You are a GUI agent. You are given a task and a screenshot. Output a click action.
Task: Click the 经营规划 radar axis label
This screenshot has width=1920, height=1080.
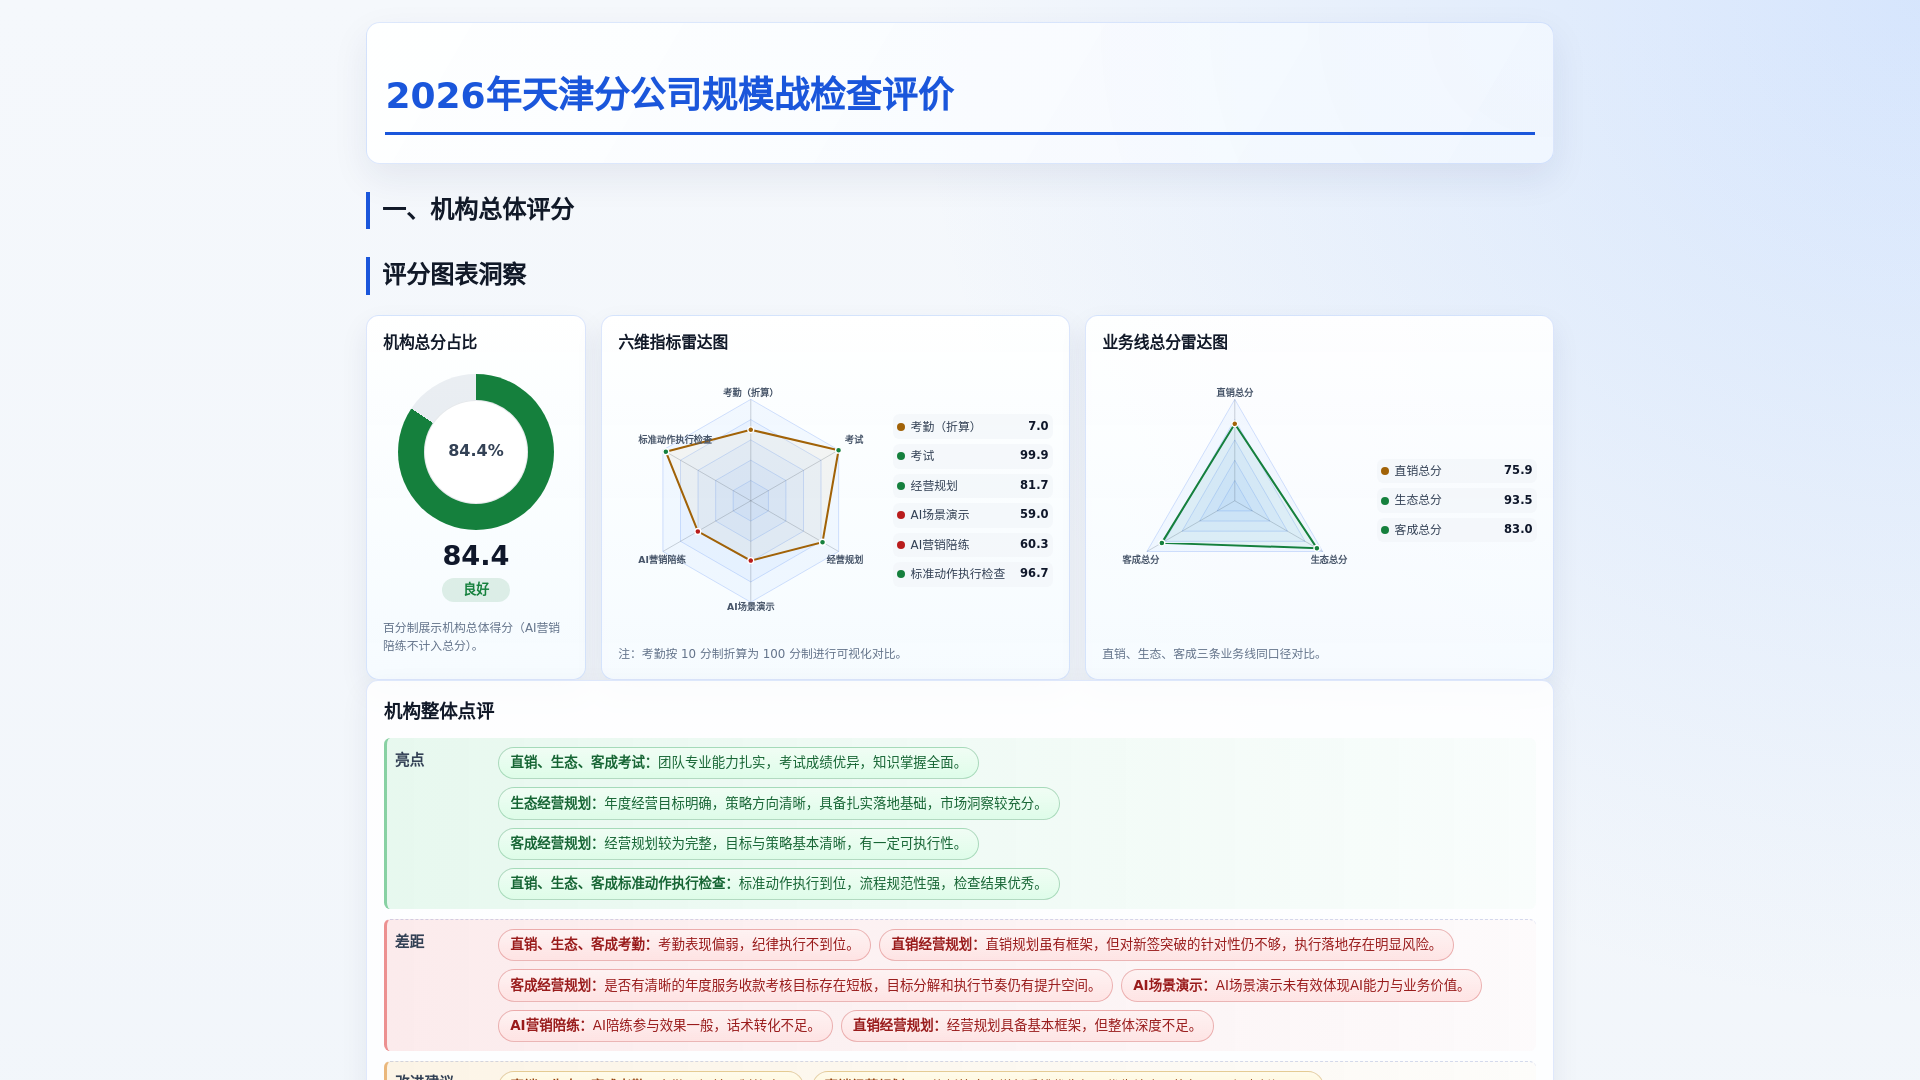click(x=845, y=560)
